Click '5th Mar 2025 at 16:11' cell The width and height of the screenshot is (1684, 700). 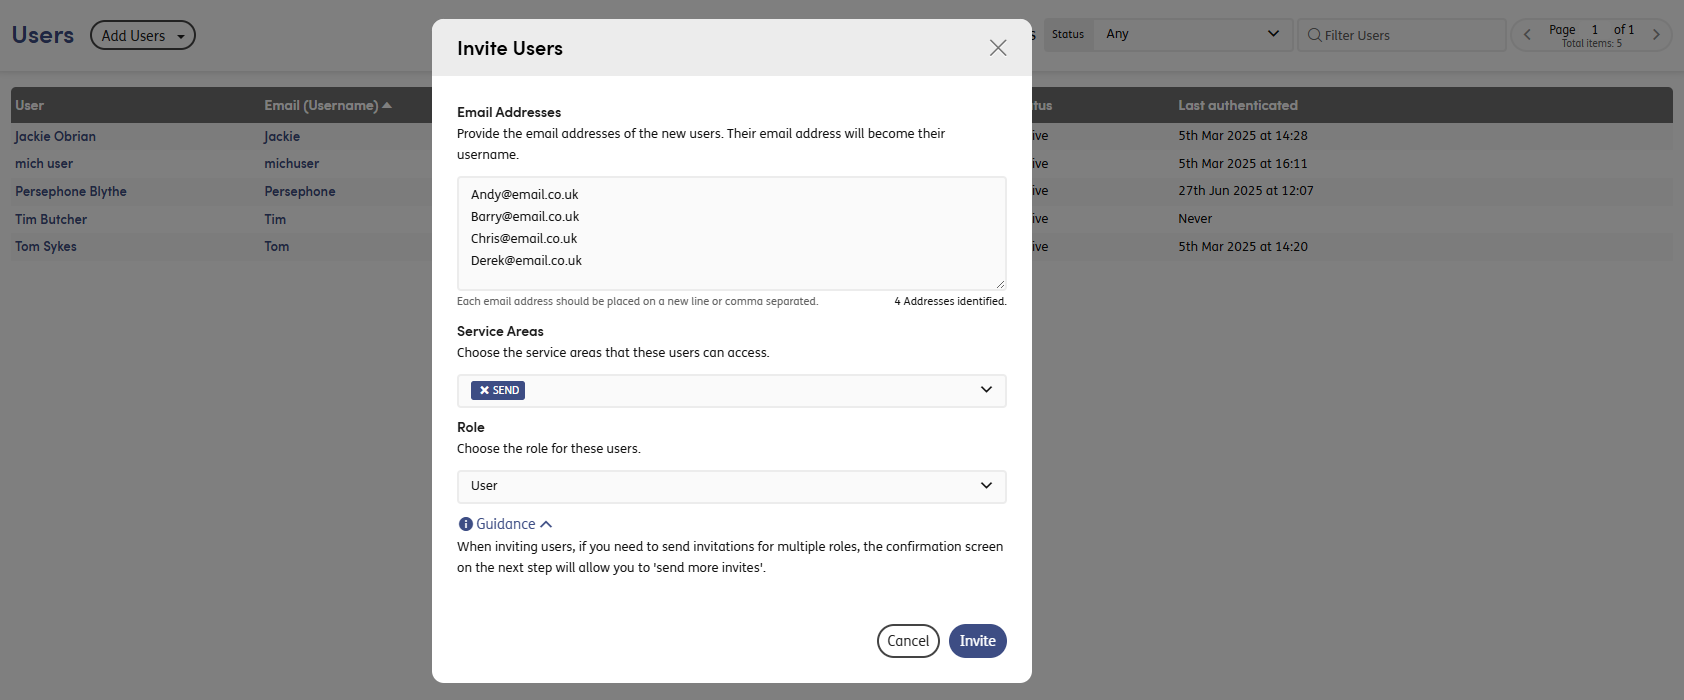click(x=1243, y=163)
